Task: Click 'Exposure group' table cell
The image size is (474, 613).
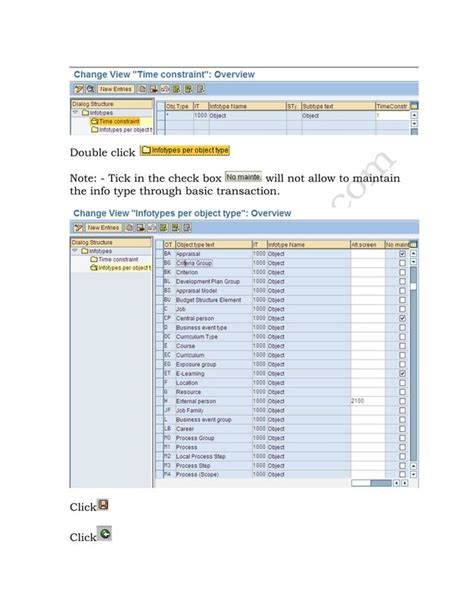Action: tap(213, 364)
